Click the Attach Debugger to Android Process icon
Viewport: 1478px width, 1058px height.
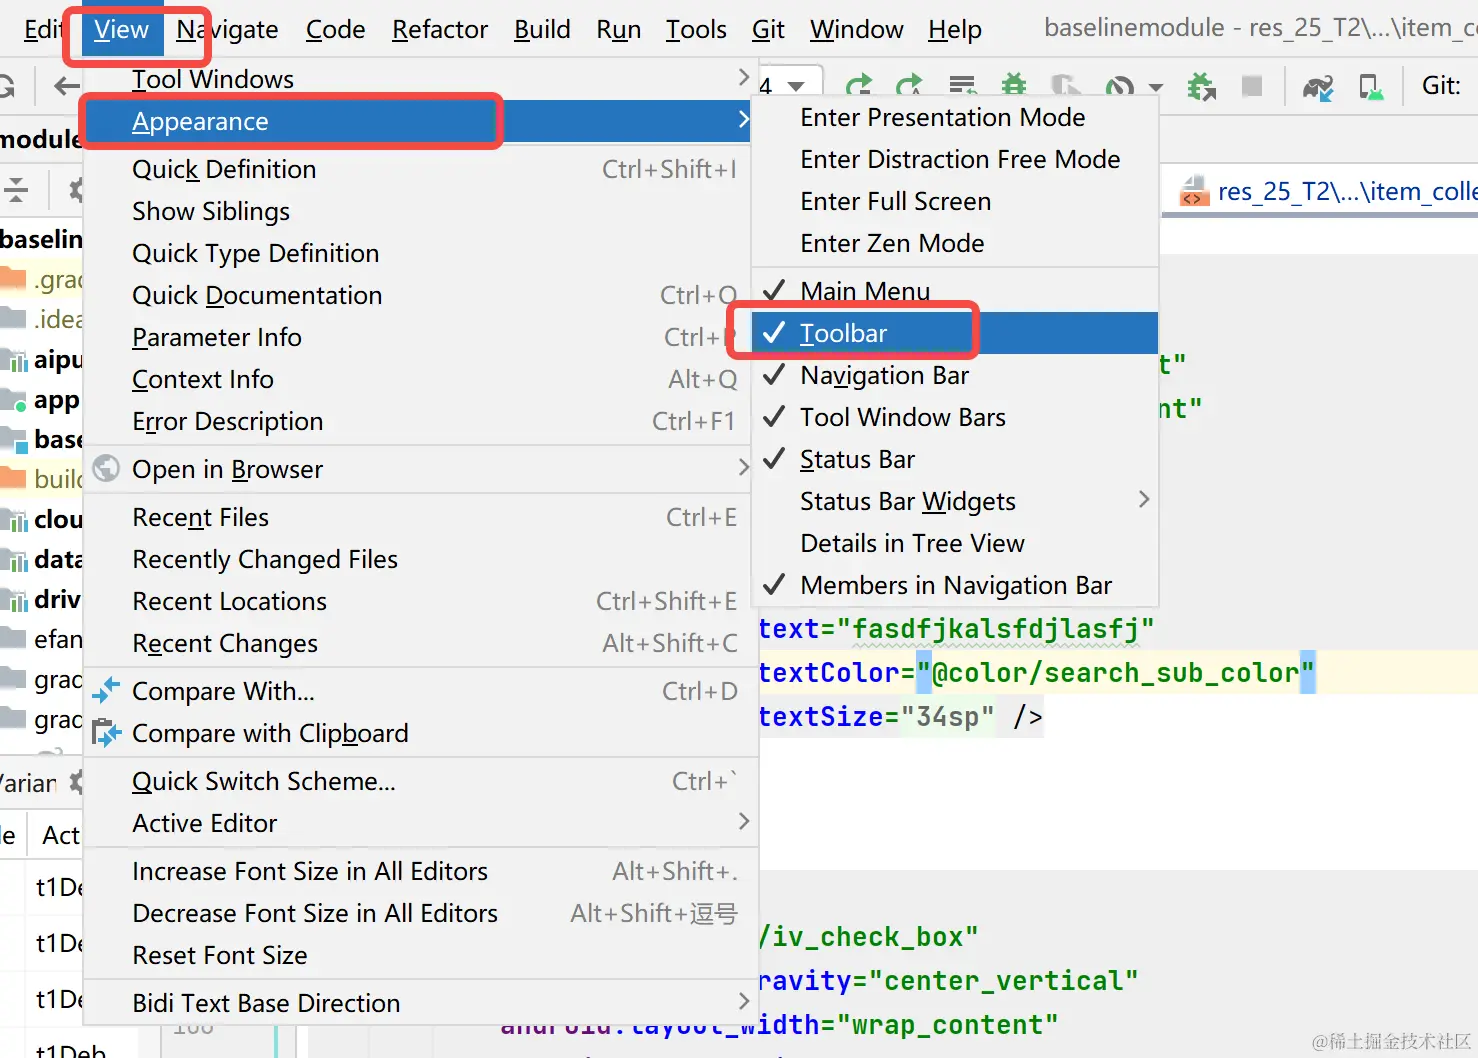click(x=1201, y=87)
